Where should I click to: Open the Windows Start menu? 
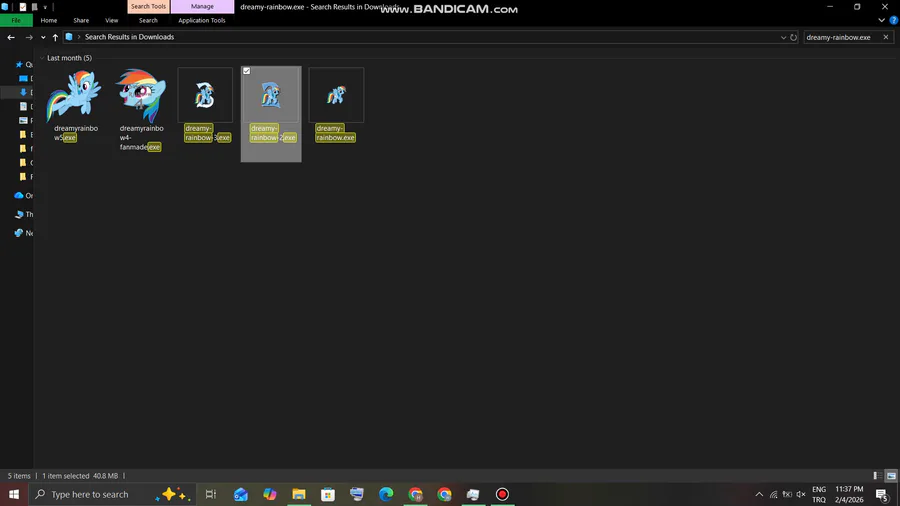click(x=14, y=495)
